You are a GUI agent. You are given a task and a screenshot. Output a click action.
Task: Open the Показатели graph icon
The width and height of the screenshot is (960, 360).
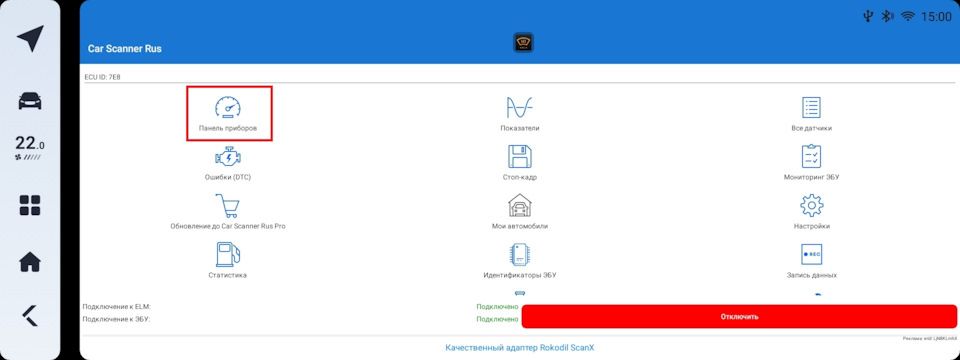pos(519,108)
